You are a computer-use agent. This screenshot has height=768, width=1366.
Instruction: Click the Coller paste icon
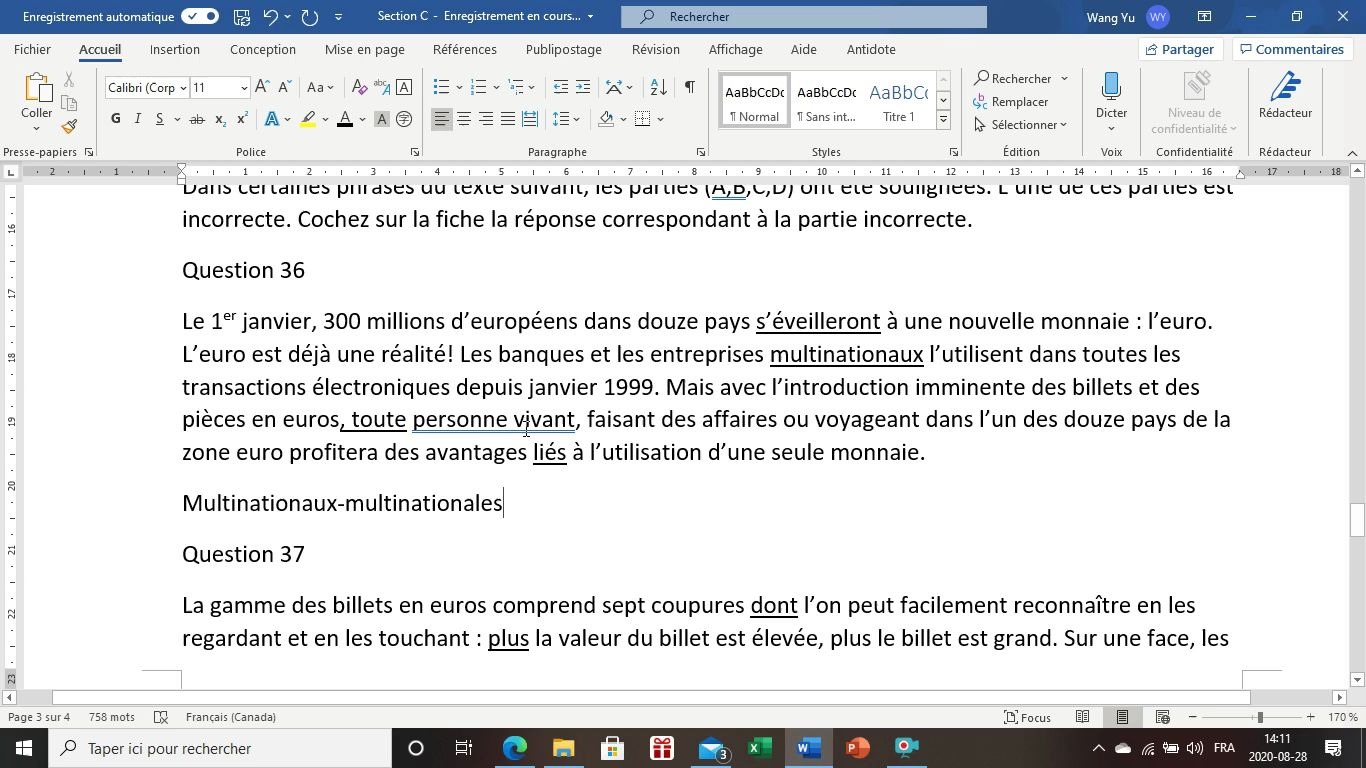point(36,90)
